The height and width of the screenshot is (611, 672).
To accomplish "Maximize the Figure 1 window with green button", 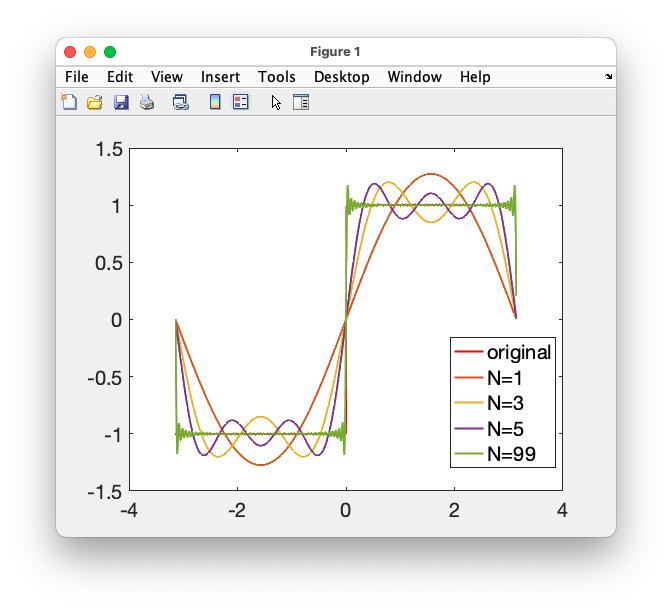I will [110, 52].
